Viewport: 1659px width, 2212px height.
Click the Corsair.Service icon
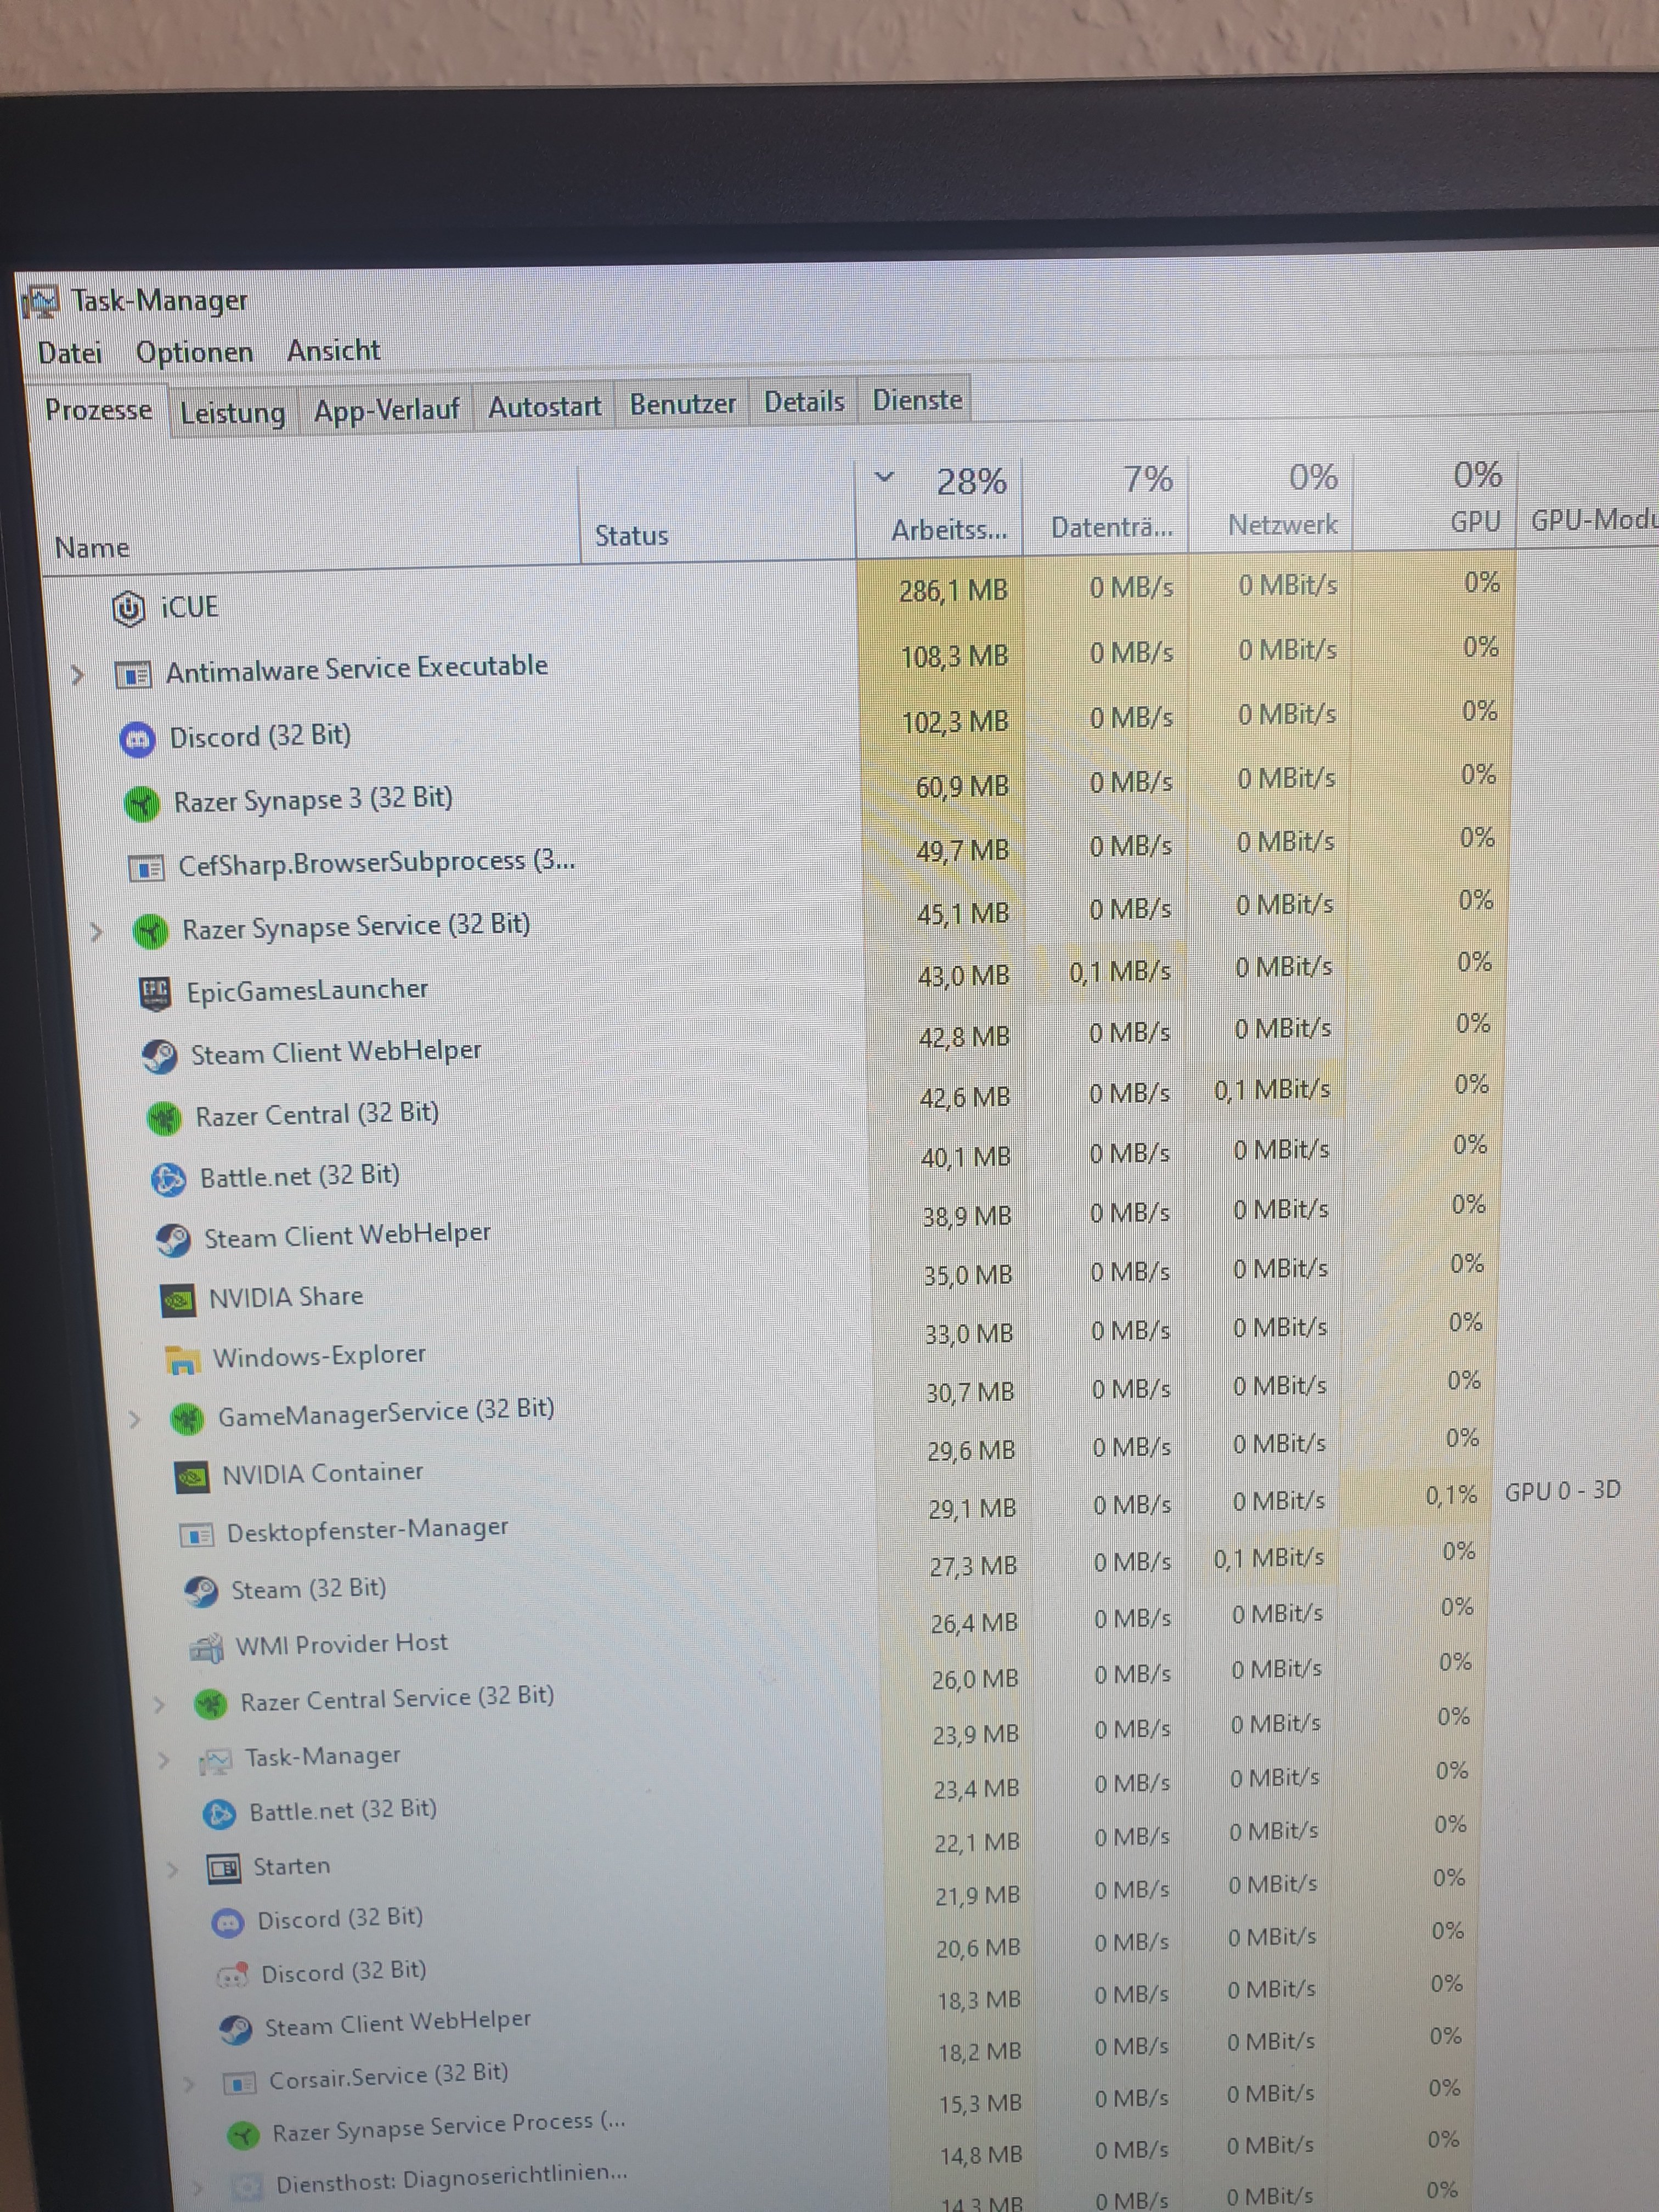click(x=239, y=2084)
